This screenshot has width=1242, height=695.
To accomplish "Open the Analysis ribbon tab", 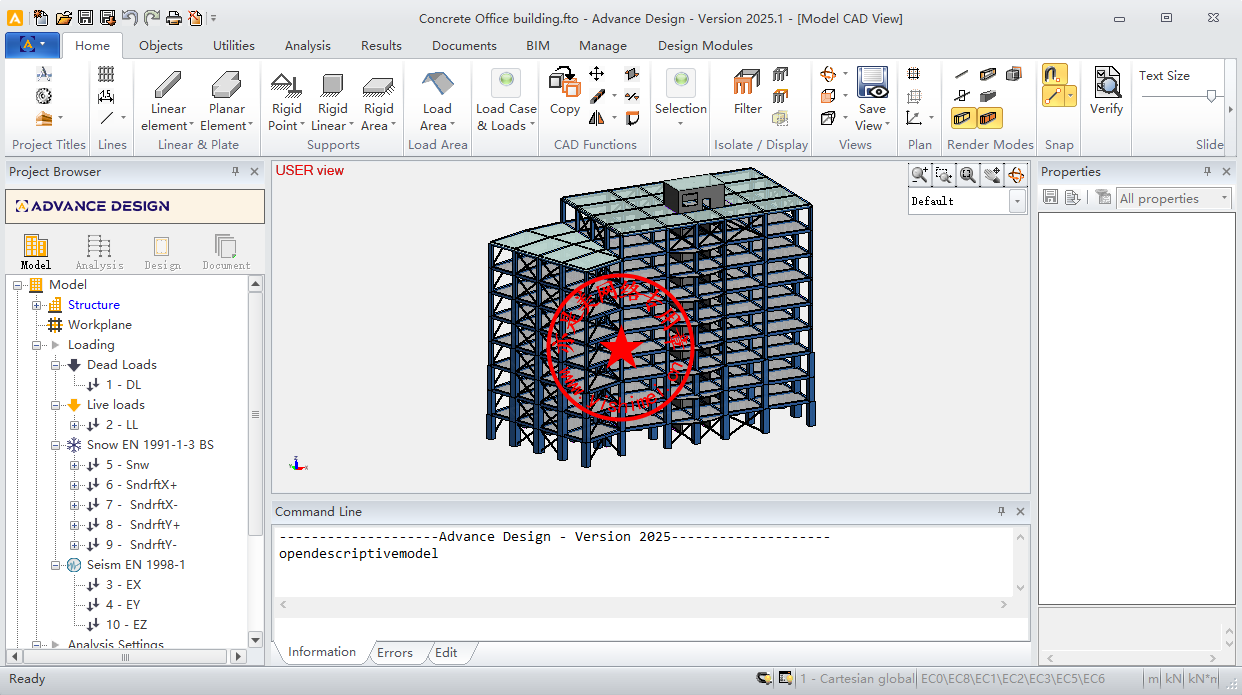I will click(x=307, y=45).
